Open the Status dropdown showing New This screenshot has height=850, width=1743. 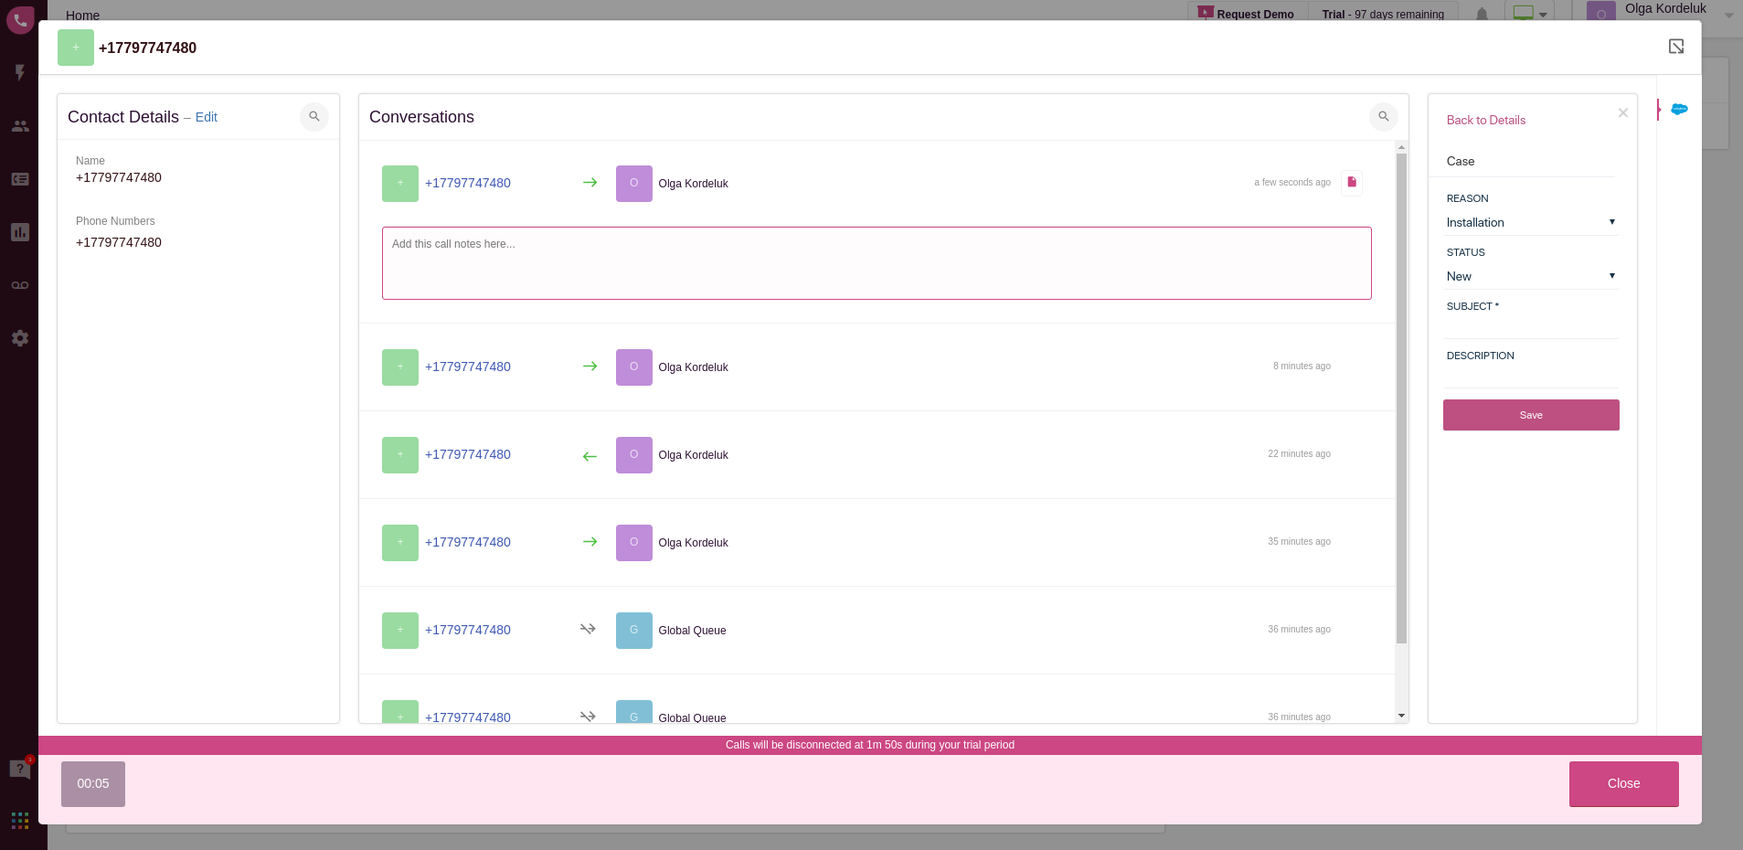[1531, 276]
